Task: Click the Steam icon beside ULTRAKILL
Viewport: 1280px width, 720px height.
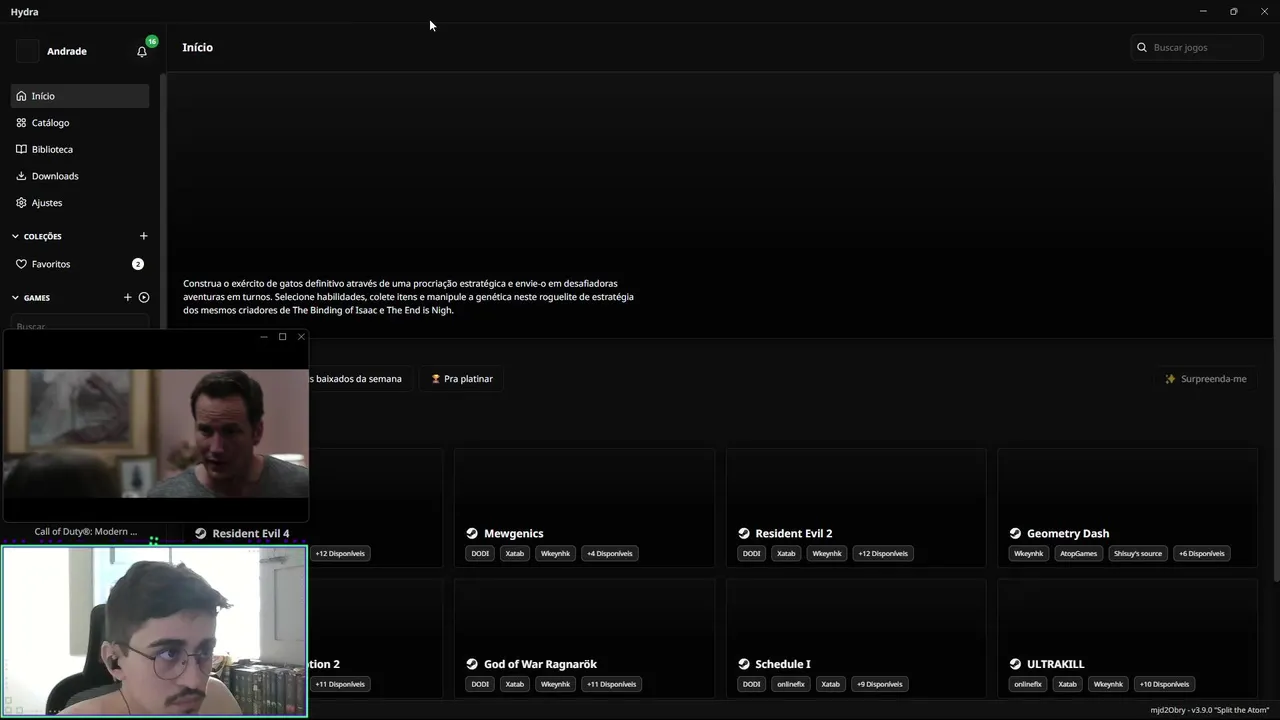Action: [x=1015, y=664]
